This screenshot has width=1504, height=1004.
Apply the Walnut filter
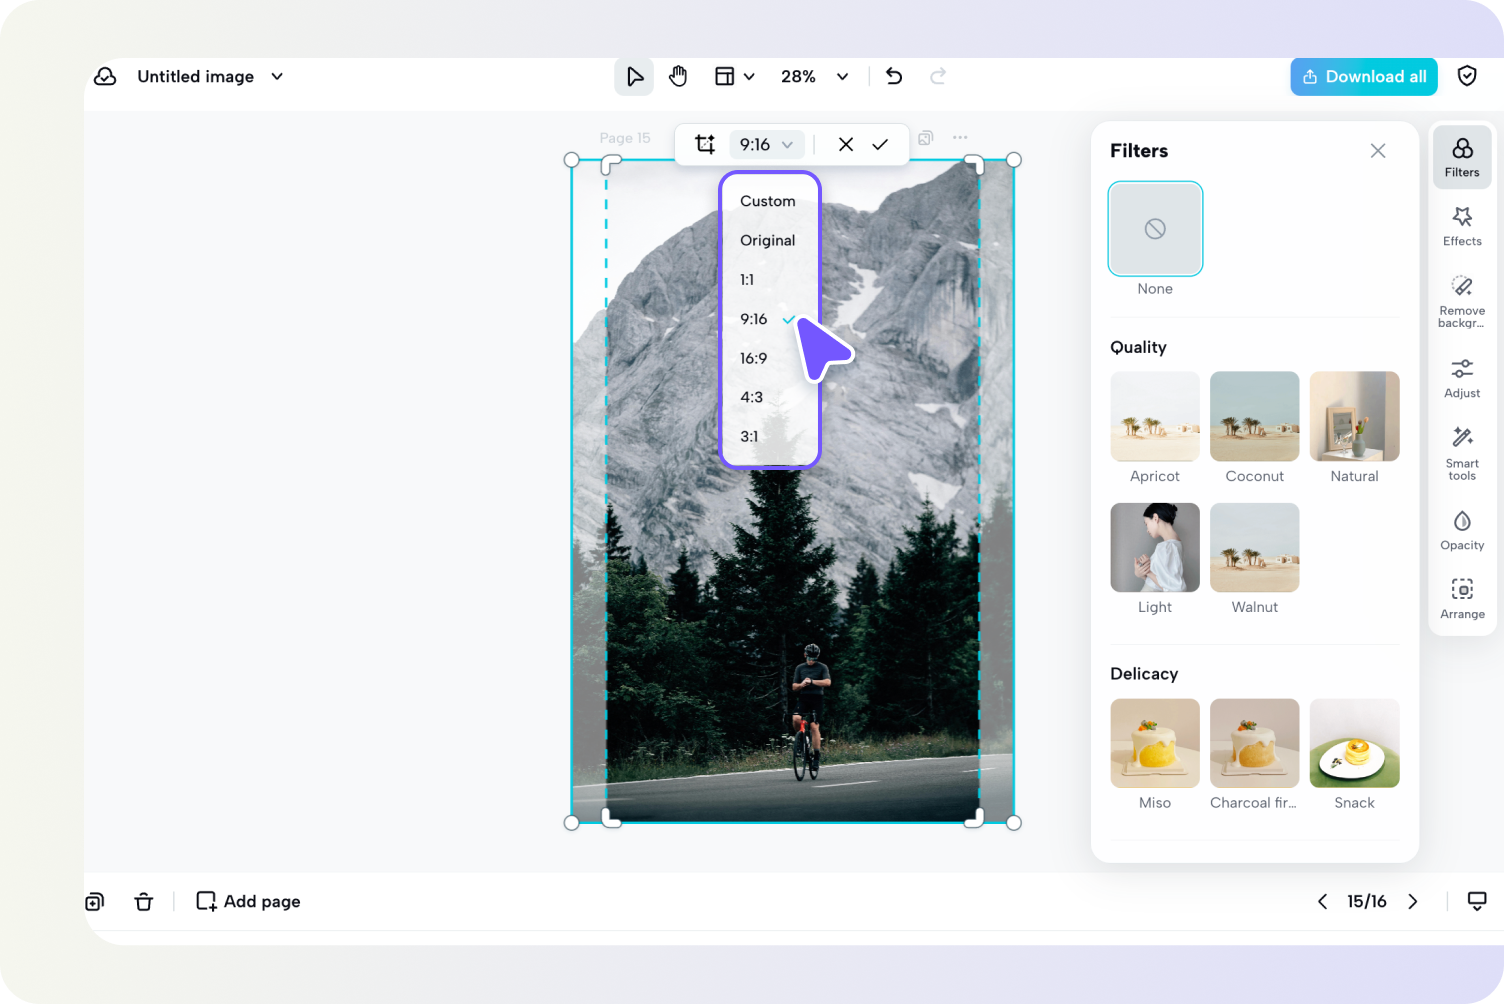point(1255,547)
